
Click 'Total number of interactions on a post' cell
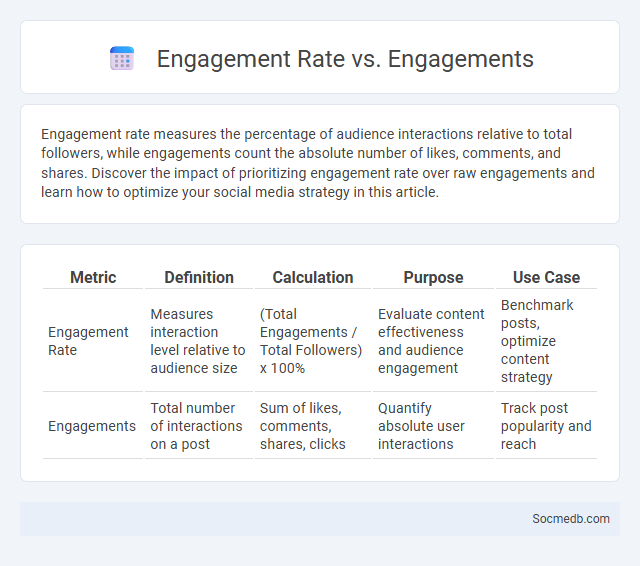[x=199, y=426]
